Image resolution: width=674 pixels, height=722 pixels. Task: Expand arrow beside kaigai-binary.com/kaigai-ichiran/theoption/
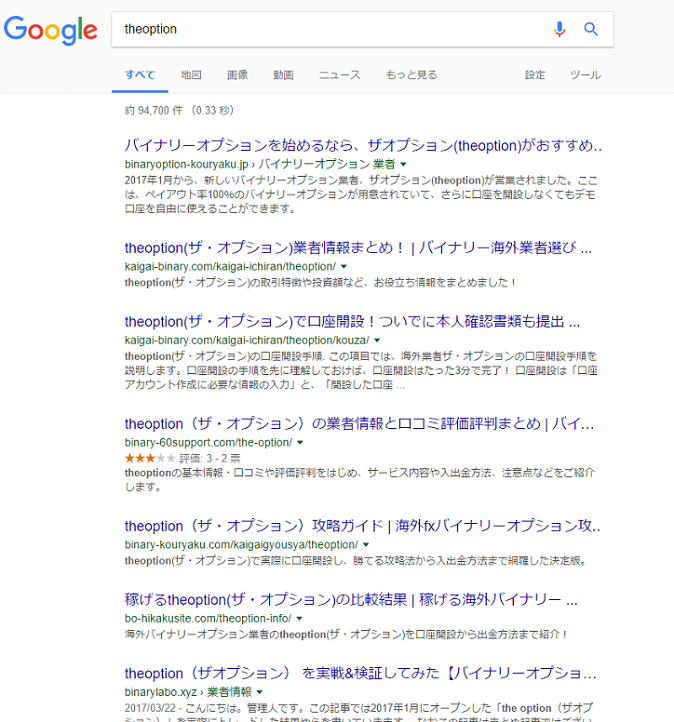coord(344,267)
